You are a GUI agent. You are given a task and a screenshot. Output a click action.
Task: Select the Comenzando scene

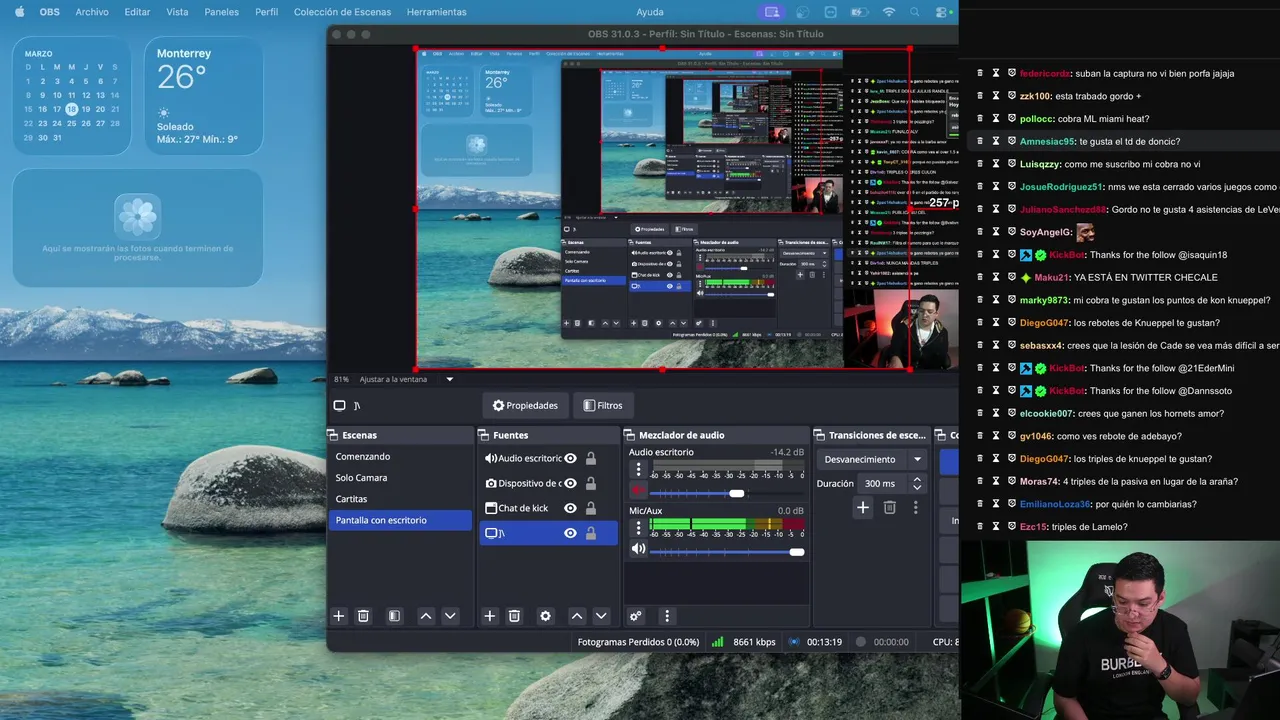pyautogui.click(x=400, y=456)
